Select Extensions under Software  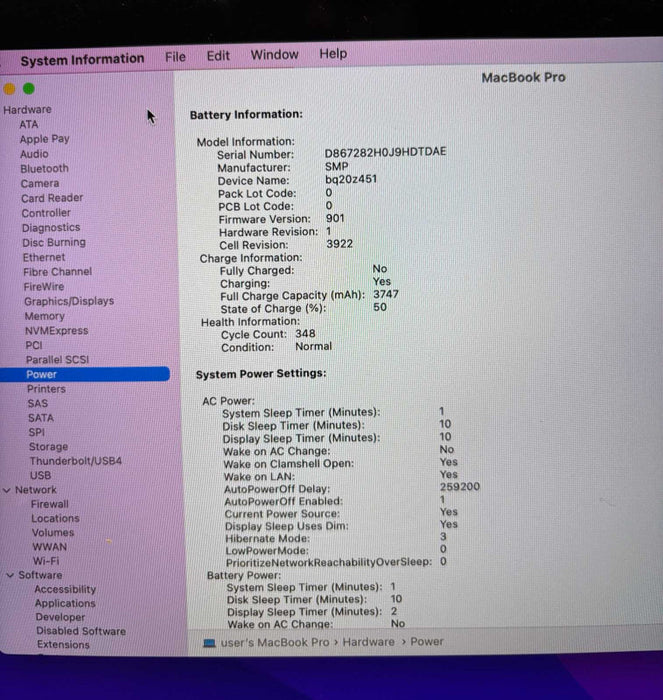pyautogui.click(x=63, y=645)
